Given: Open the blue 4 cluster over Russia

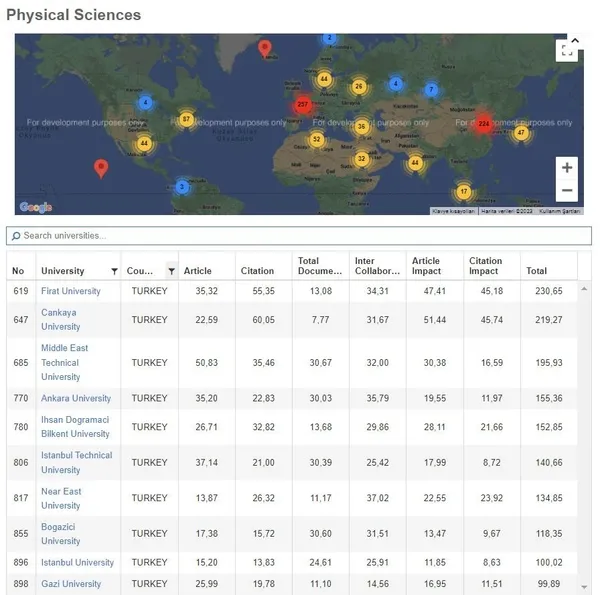Looking at the screenshot, I should point(396,84).
